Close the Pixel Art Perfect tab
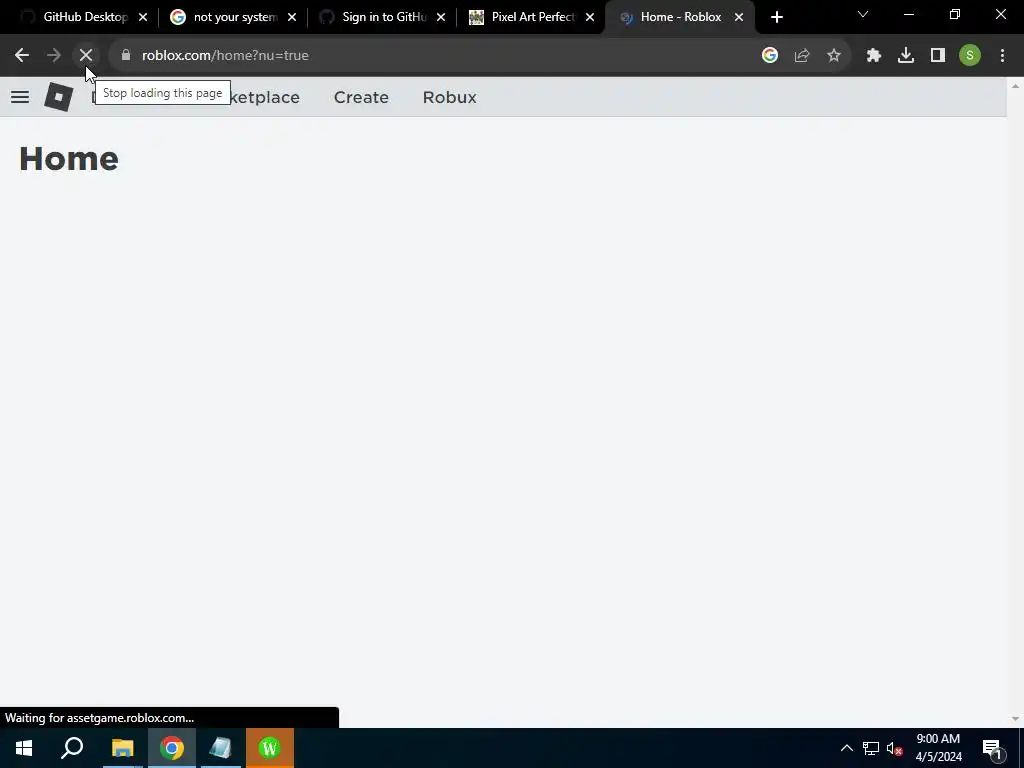This screenshot has height=768, width=1024. click(590, 18)
